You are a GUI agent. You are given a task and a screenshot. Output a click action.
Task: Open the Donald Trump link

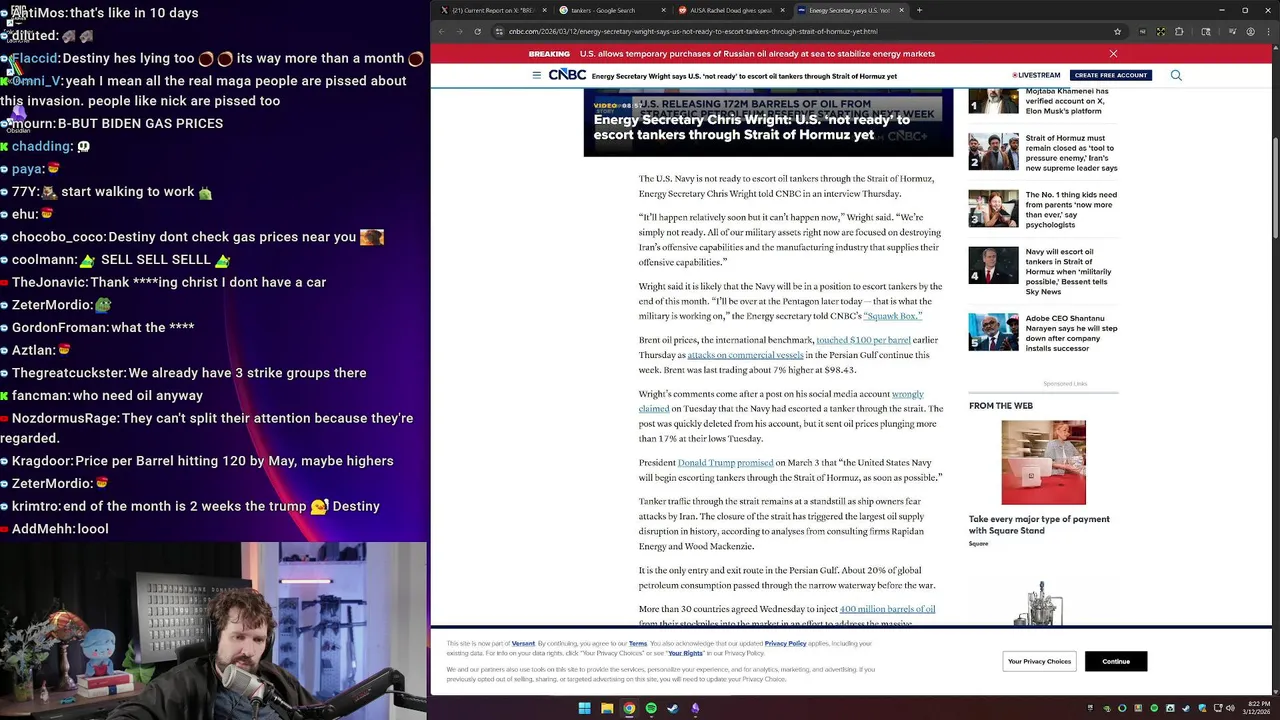pyautogui.click(x=706, y=463)
